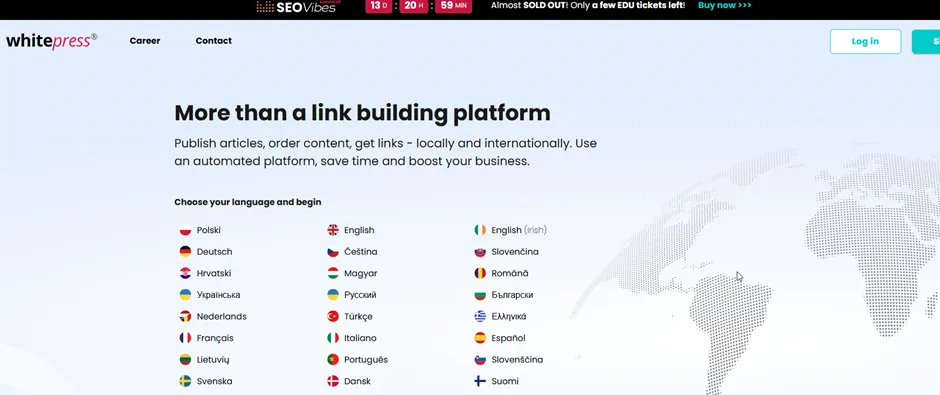The width and height of the screenshot is (940, 395).
Task: Pick the Slovenčina language link
Action: tap(515, 252)
